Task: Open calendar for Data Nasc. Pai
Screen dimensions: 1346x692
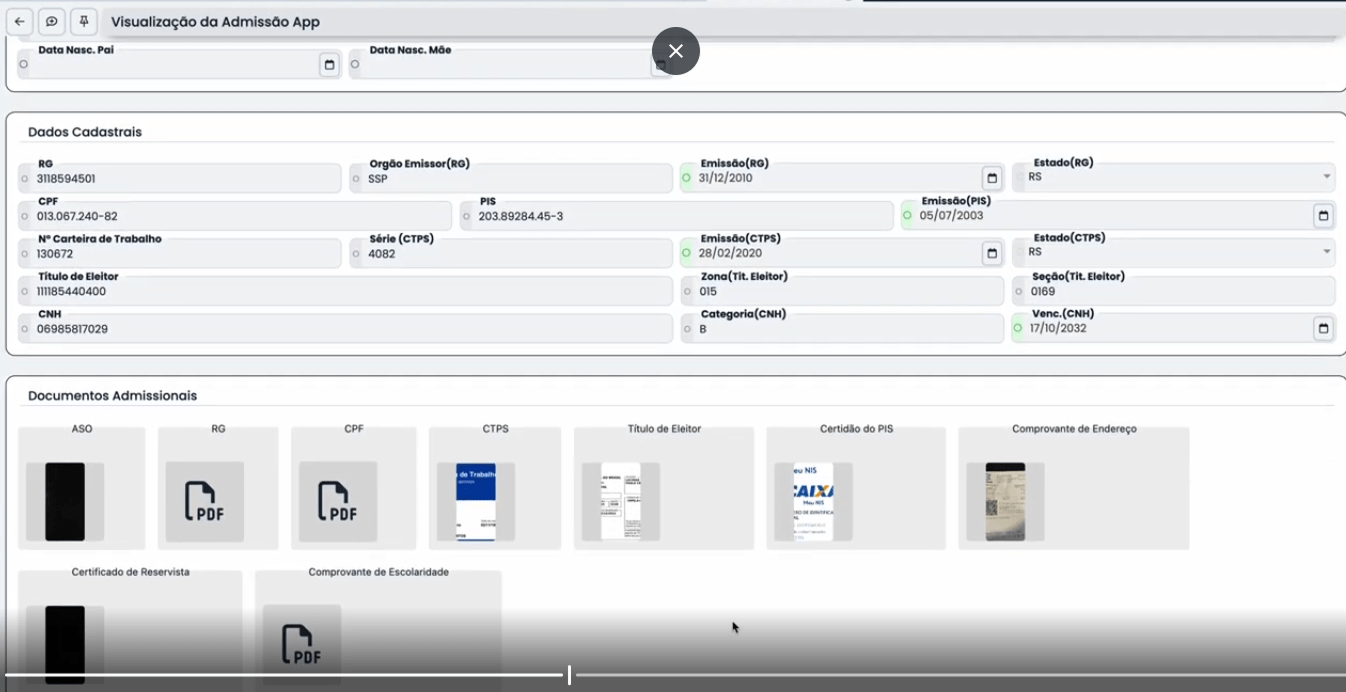Action: click(329, 65)
